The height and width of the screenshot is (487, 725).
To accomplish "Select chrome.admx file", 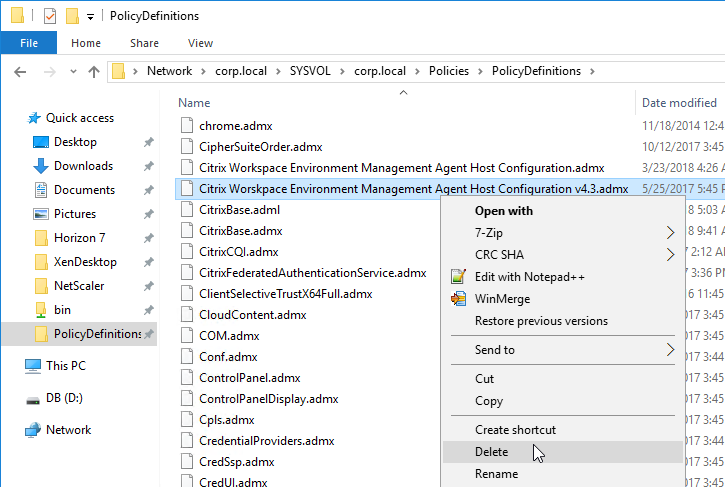I will pos(235,126).
